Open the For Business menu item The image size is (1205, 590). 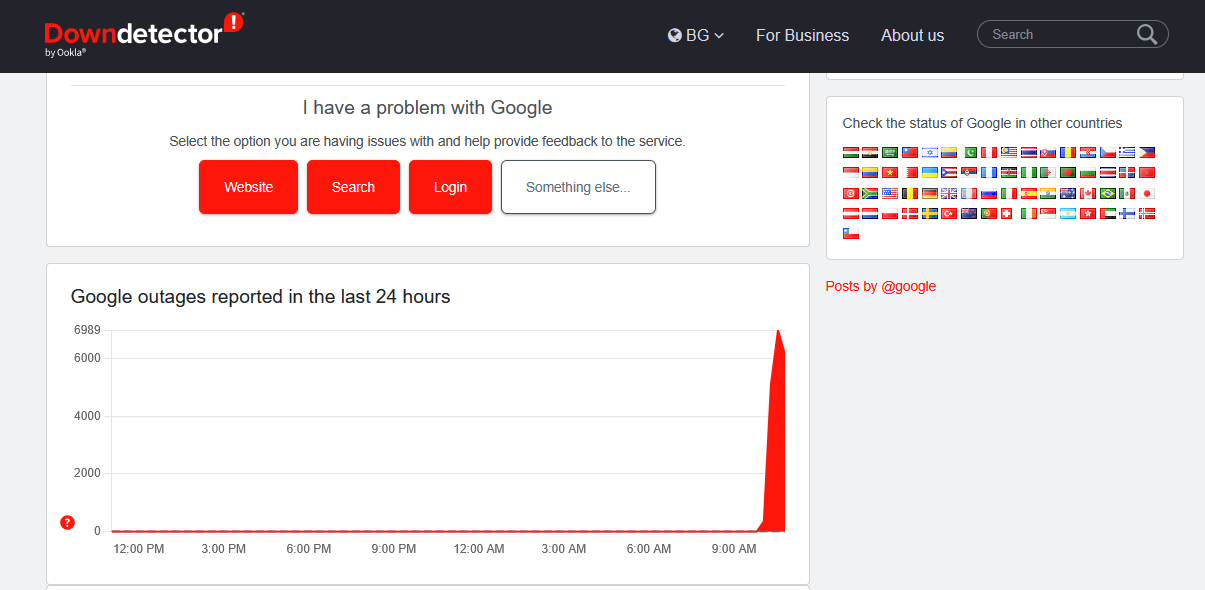coord(802,35)
